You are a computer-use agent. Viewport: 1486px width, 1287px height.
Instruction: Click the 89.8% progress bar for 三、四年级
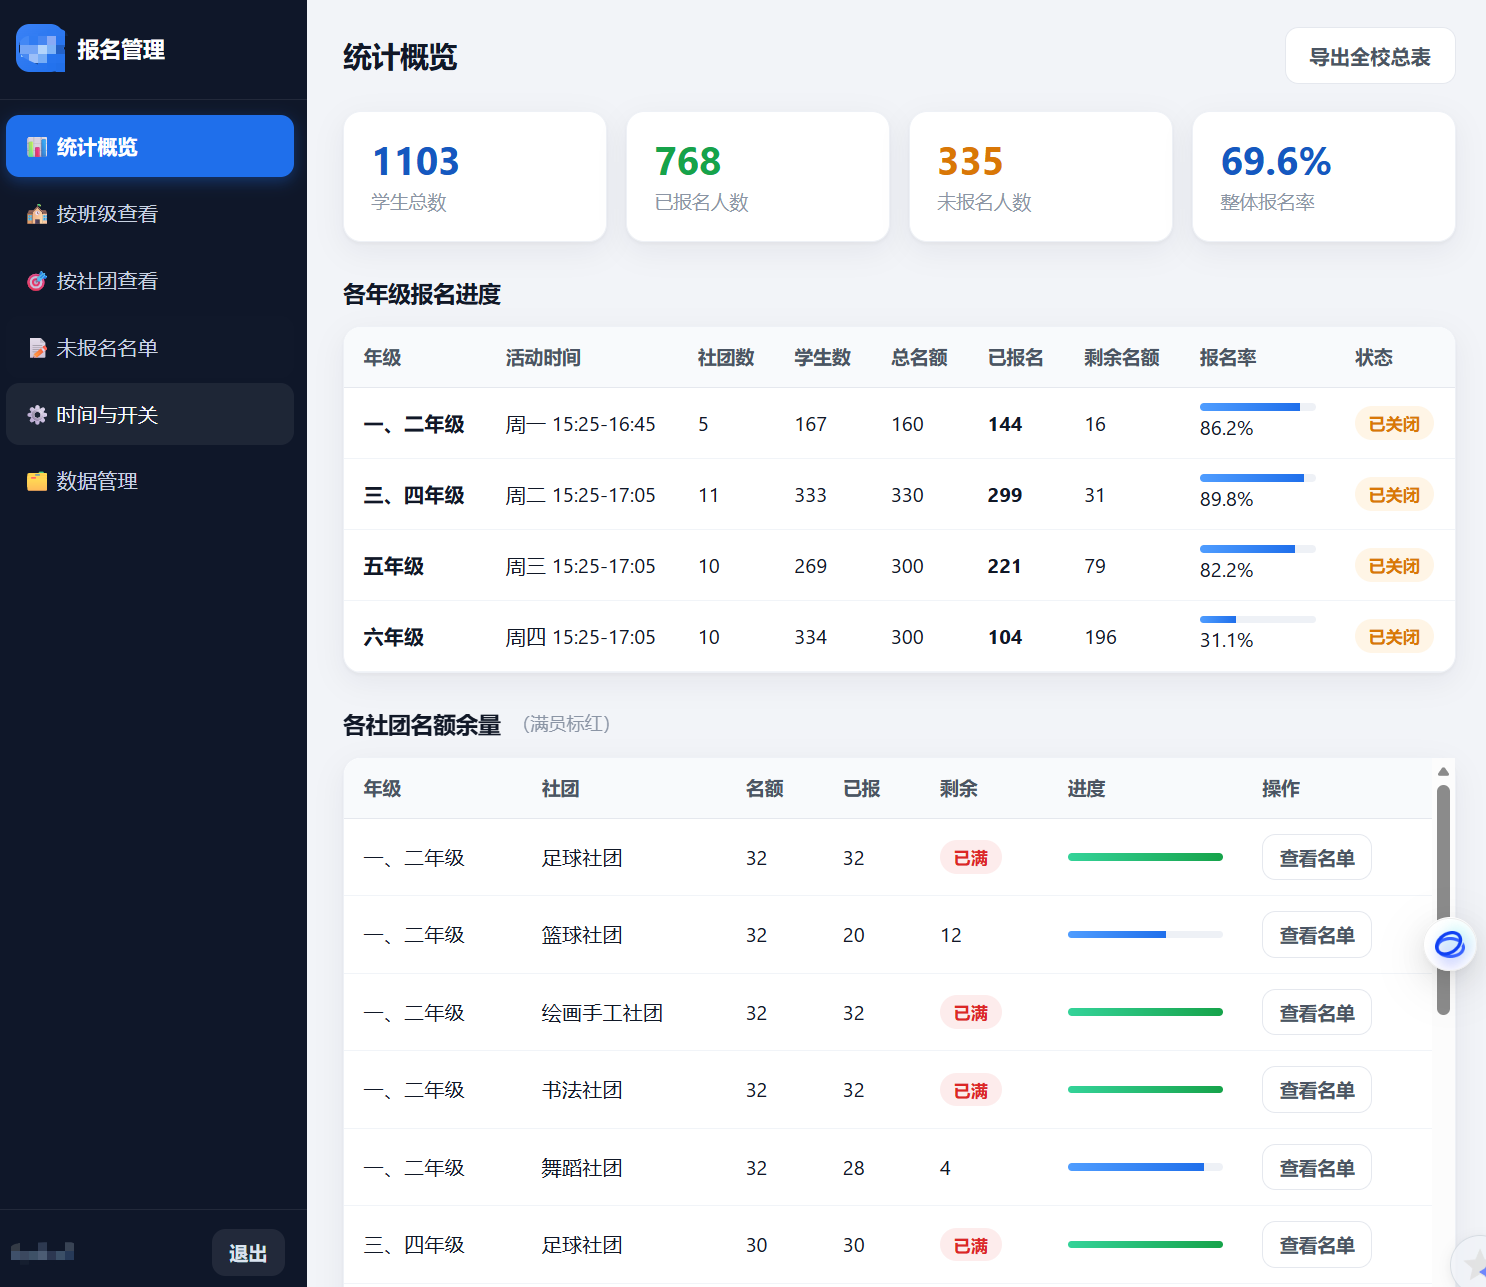pos(1257,478)
